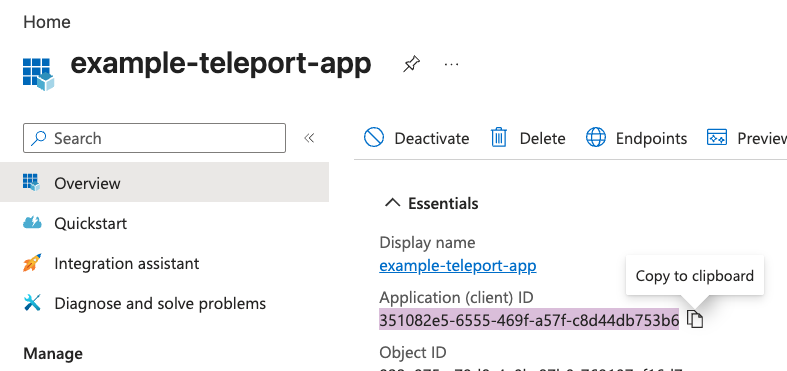
Task: Click the Overview grid icon
Action: point(31,182)
